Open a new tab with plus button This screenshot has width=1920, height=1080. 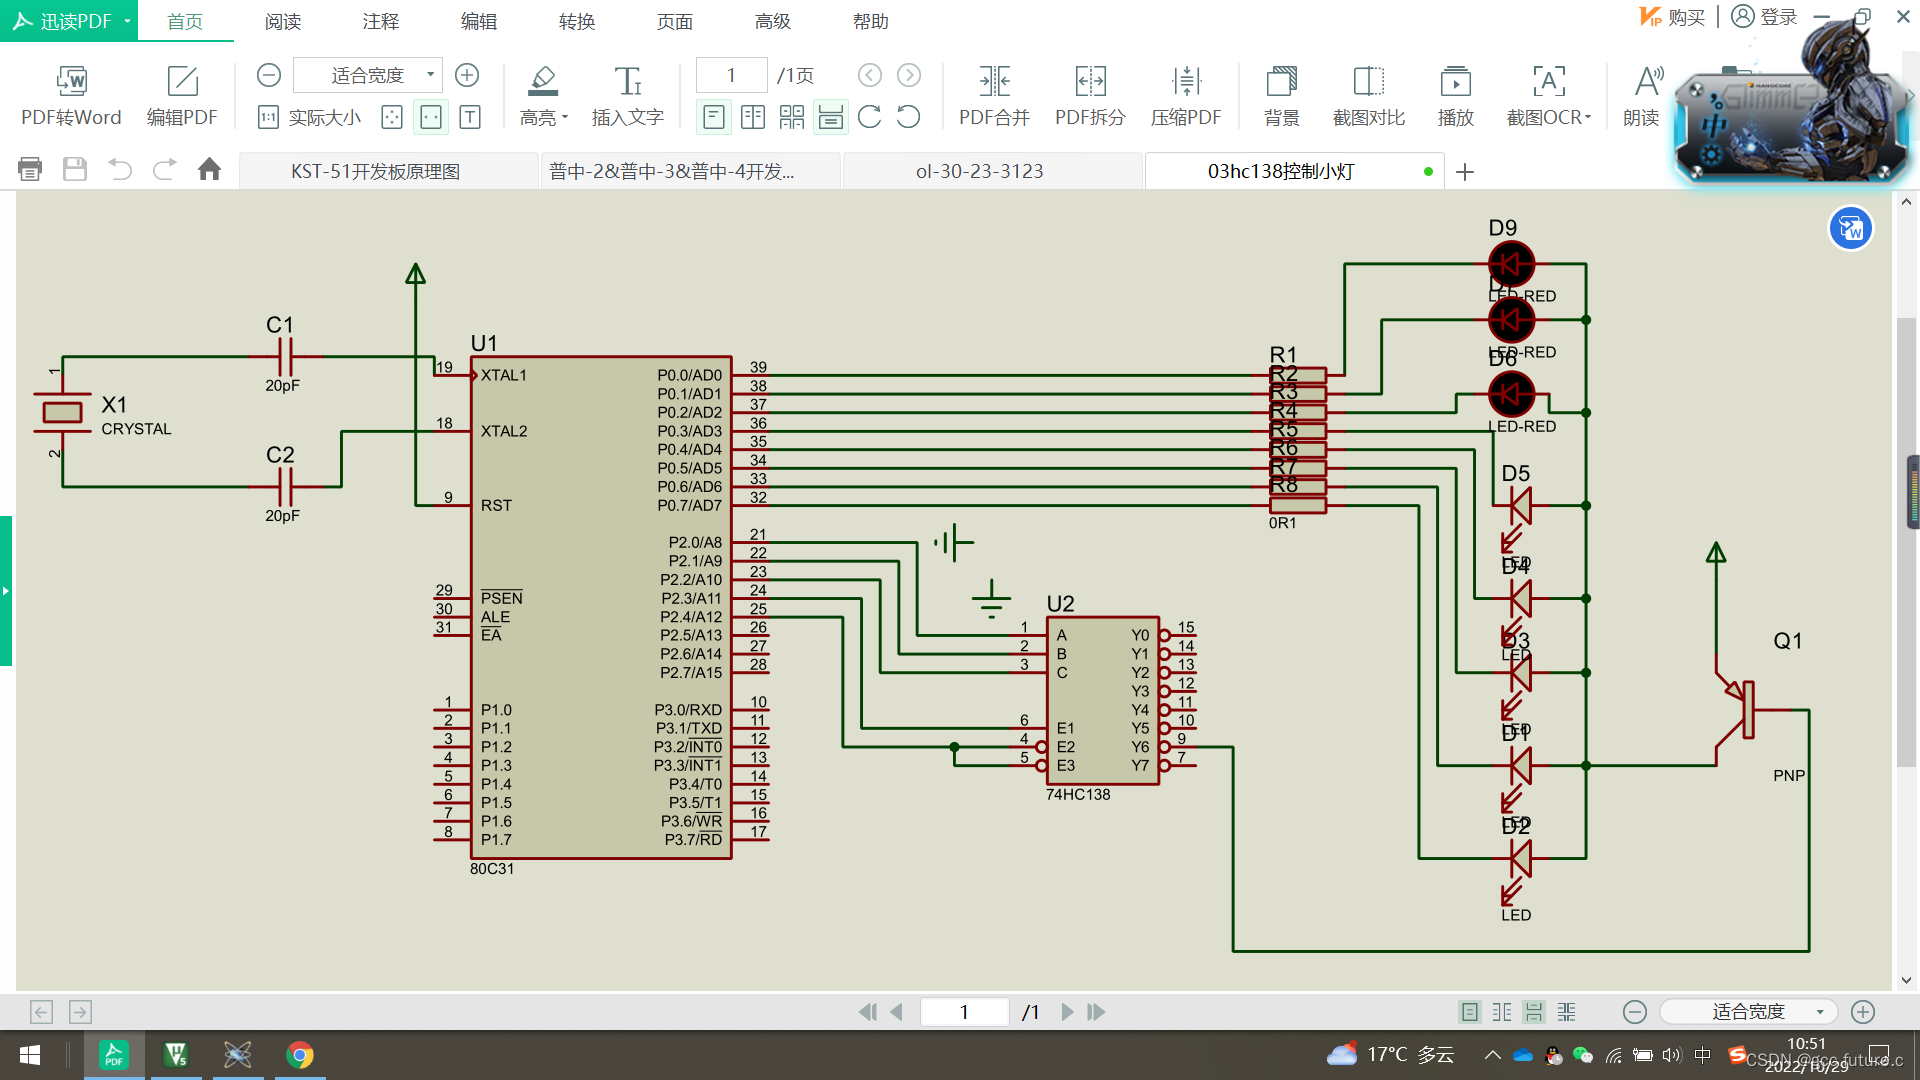tap(1465, 172)
